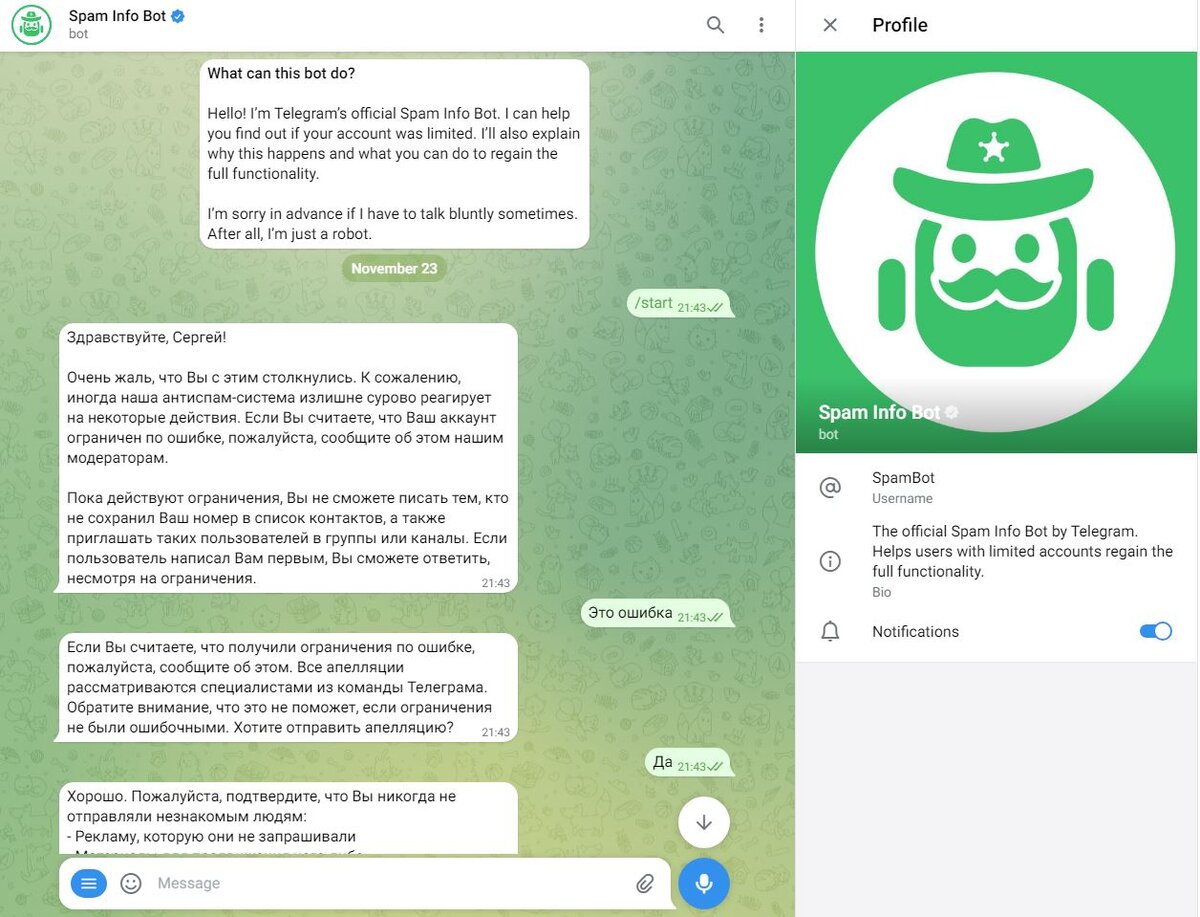Viewport: 1200px width, 917px height.
Task: Open the three-dot chat options menu
Action: 761,25
